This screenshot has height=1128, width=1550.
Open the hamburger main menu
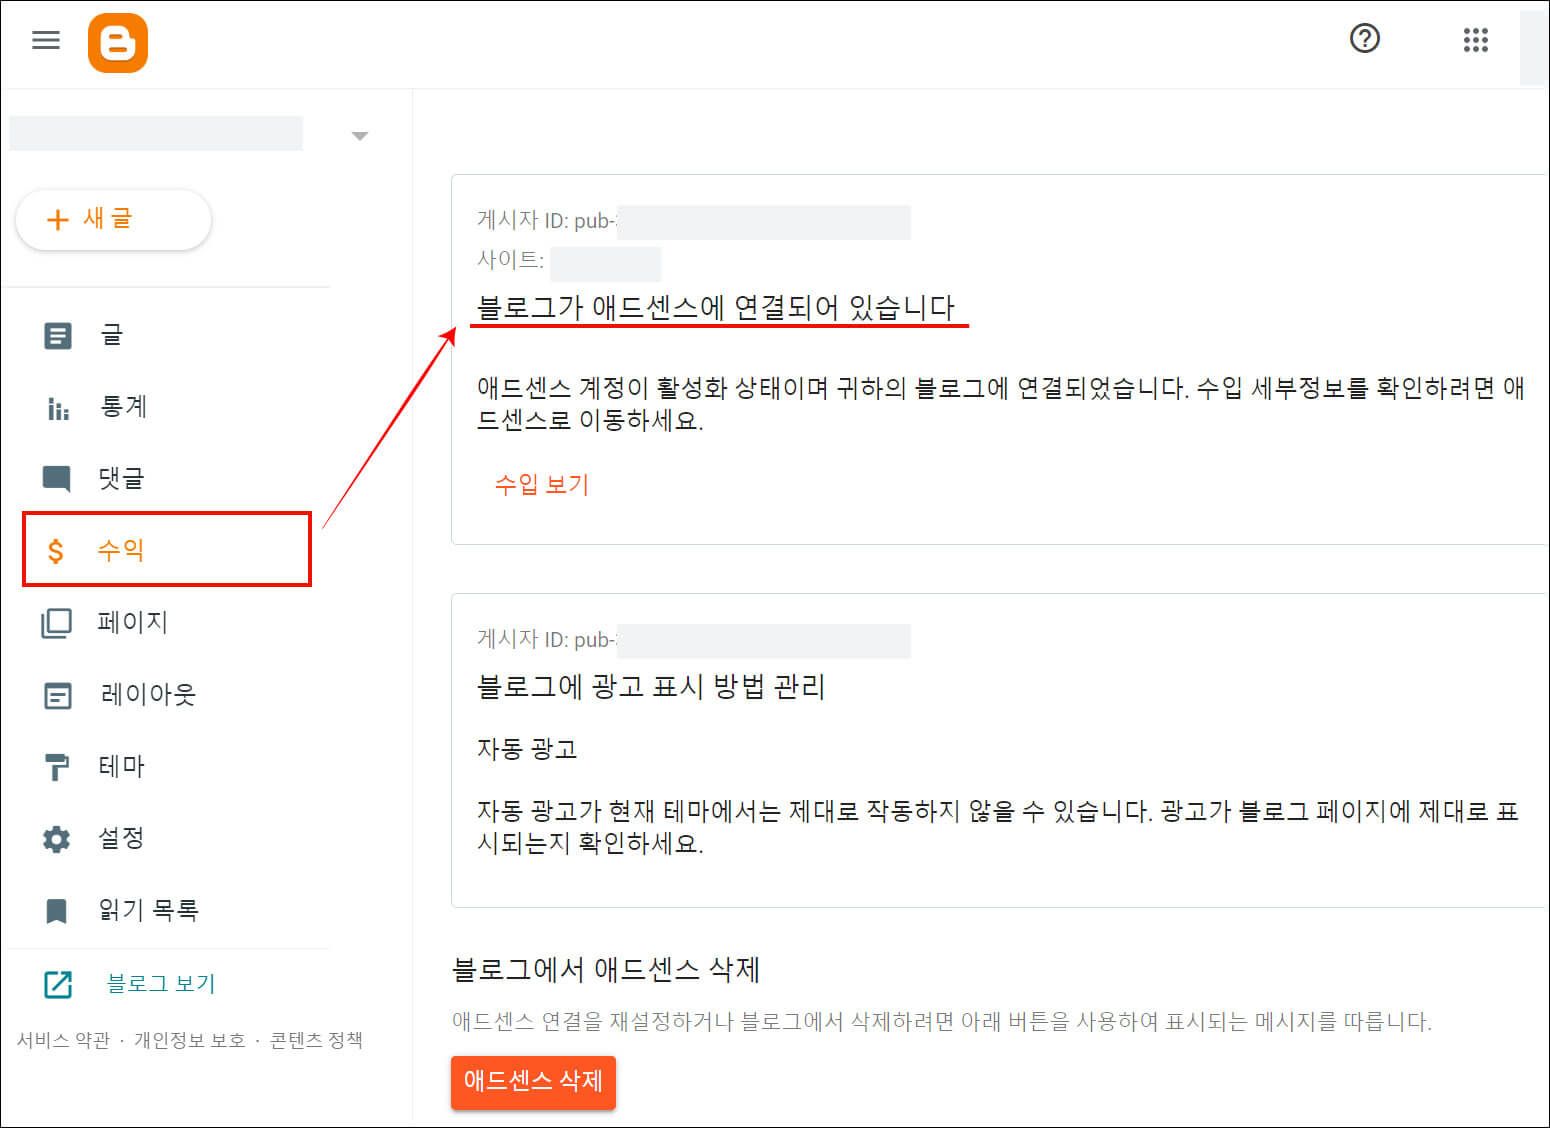click(46, 40)
